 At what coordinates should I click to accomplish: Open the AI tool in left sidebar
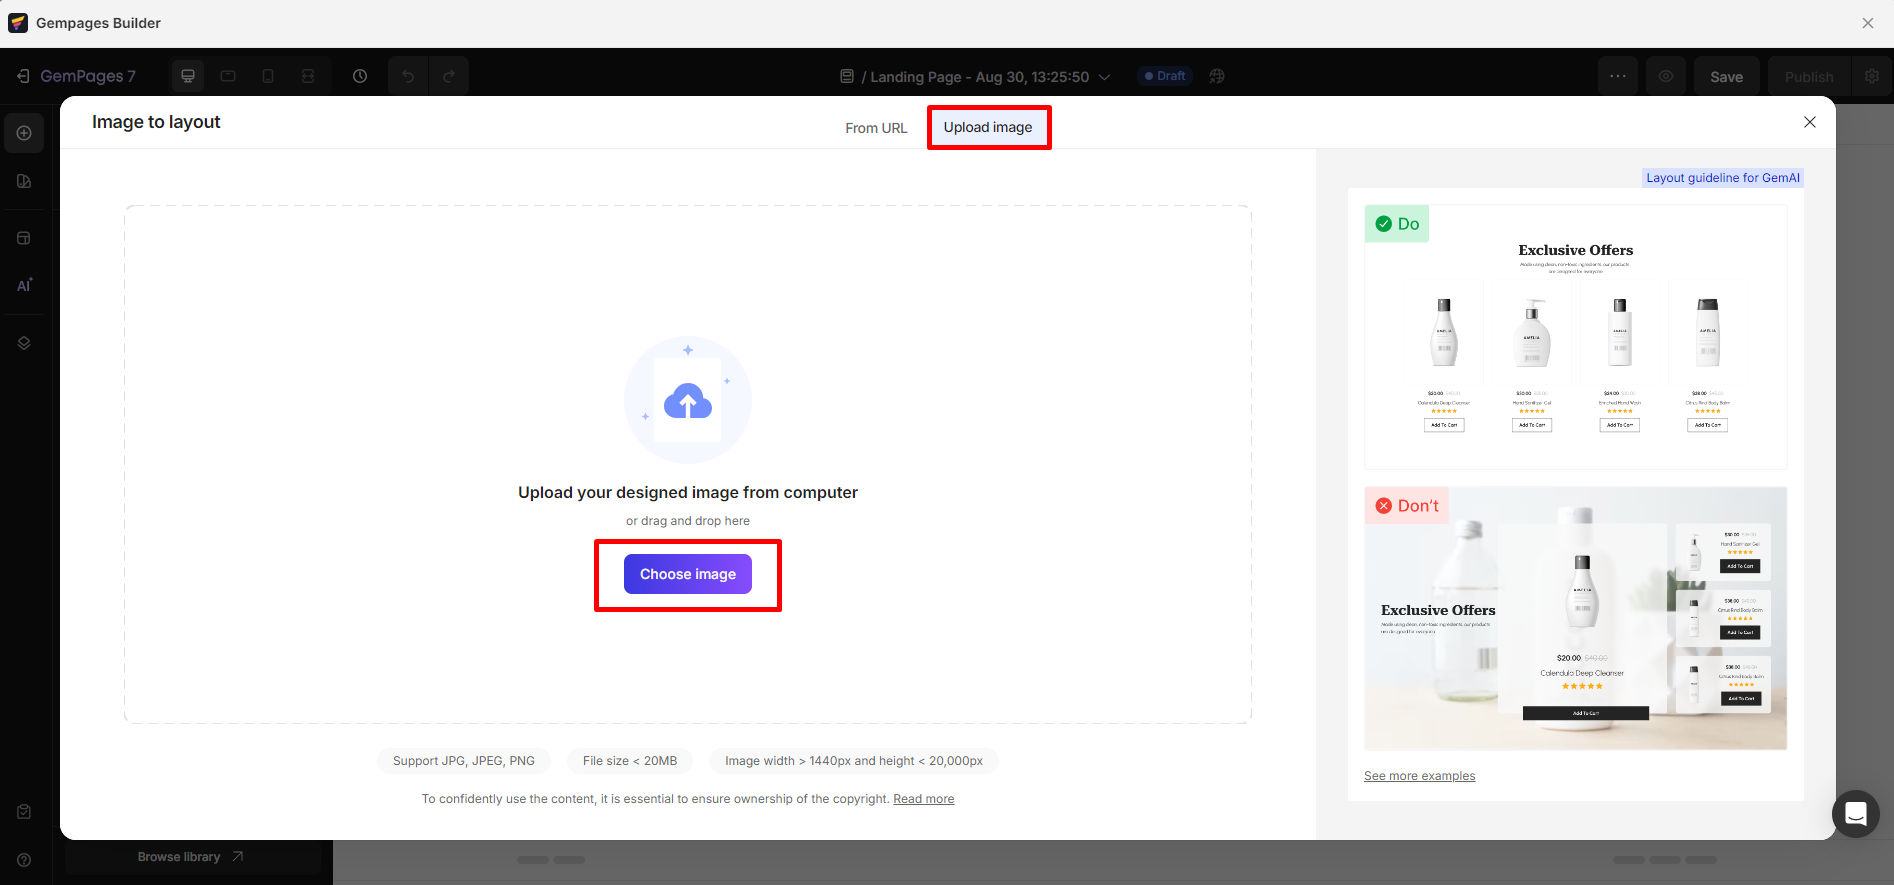point(24,286)
